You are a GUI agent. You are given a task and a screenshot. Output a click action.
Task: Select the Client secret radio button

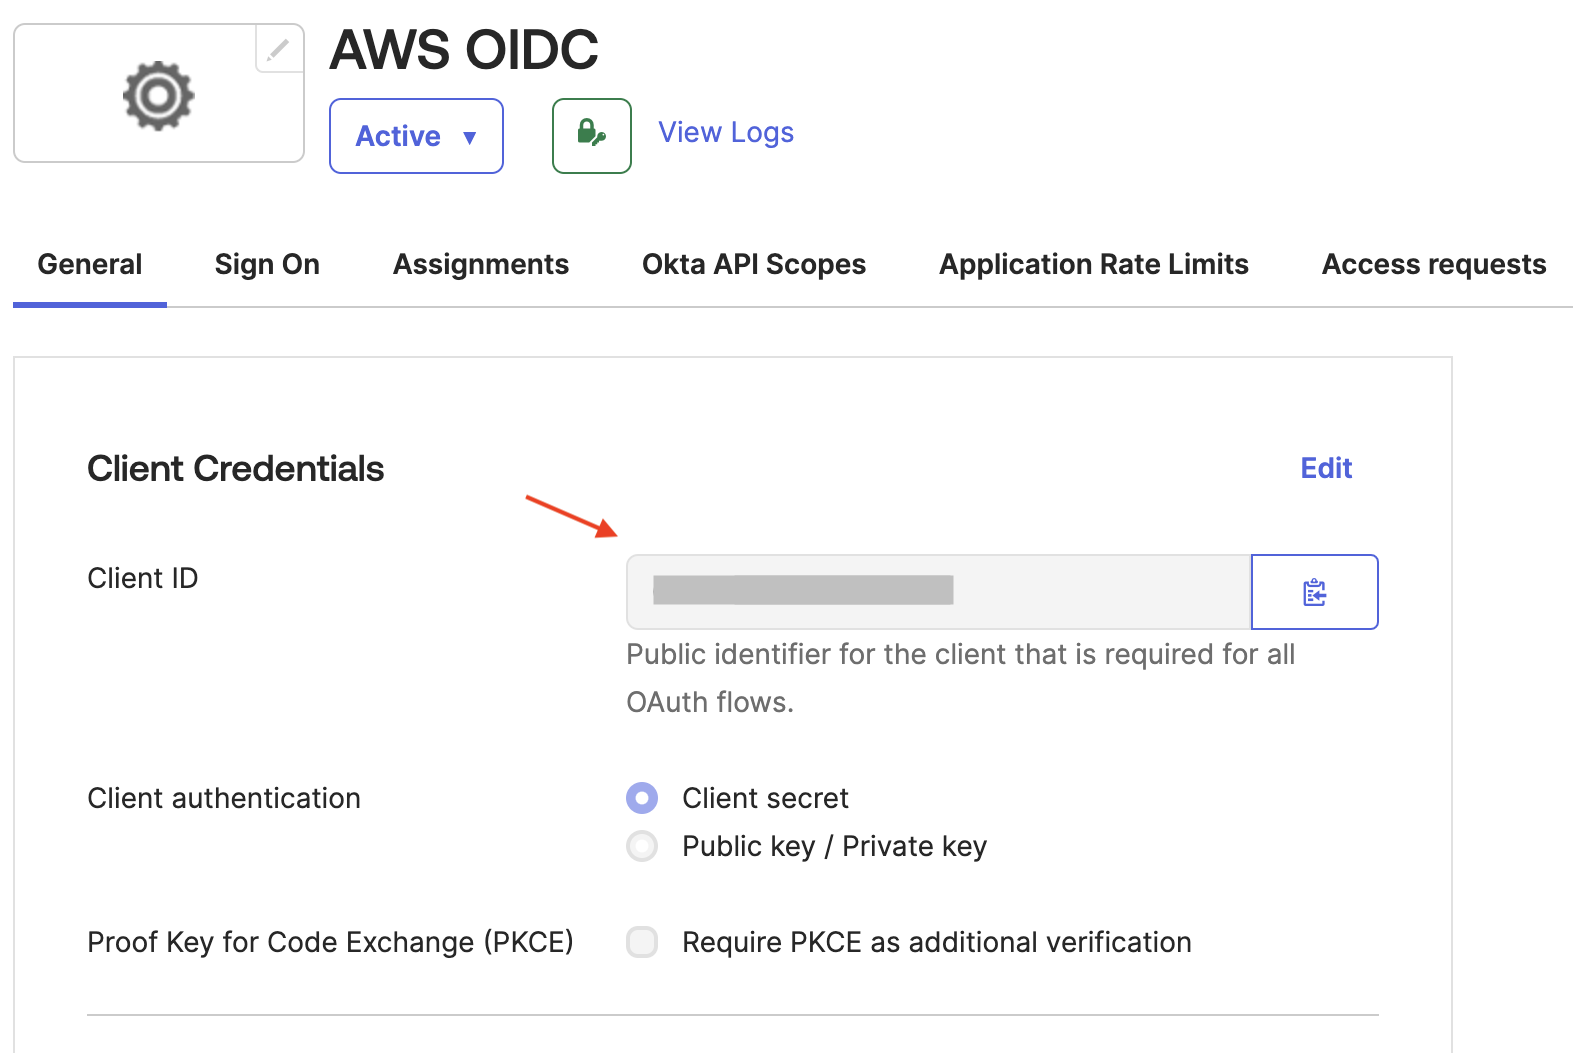click(642, 798)
